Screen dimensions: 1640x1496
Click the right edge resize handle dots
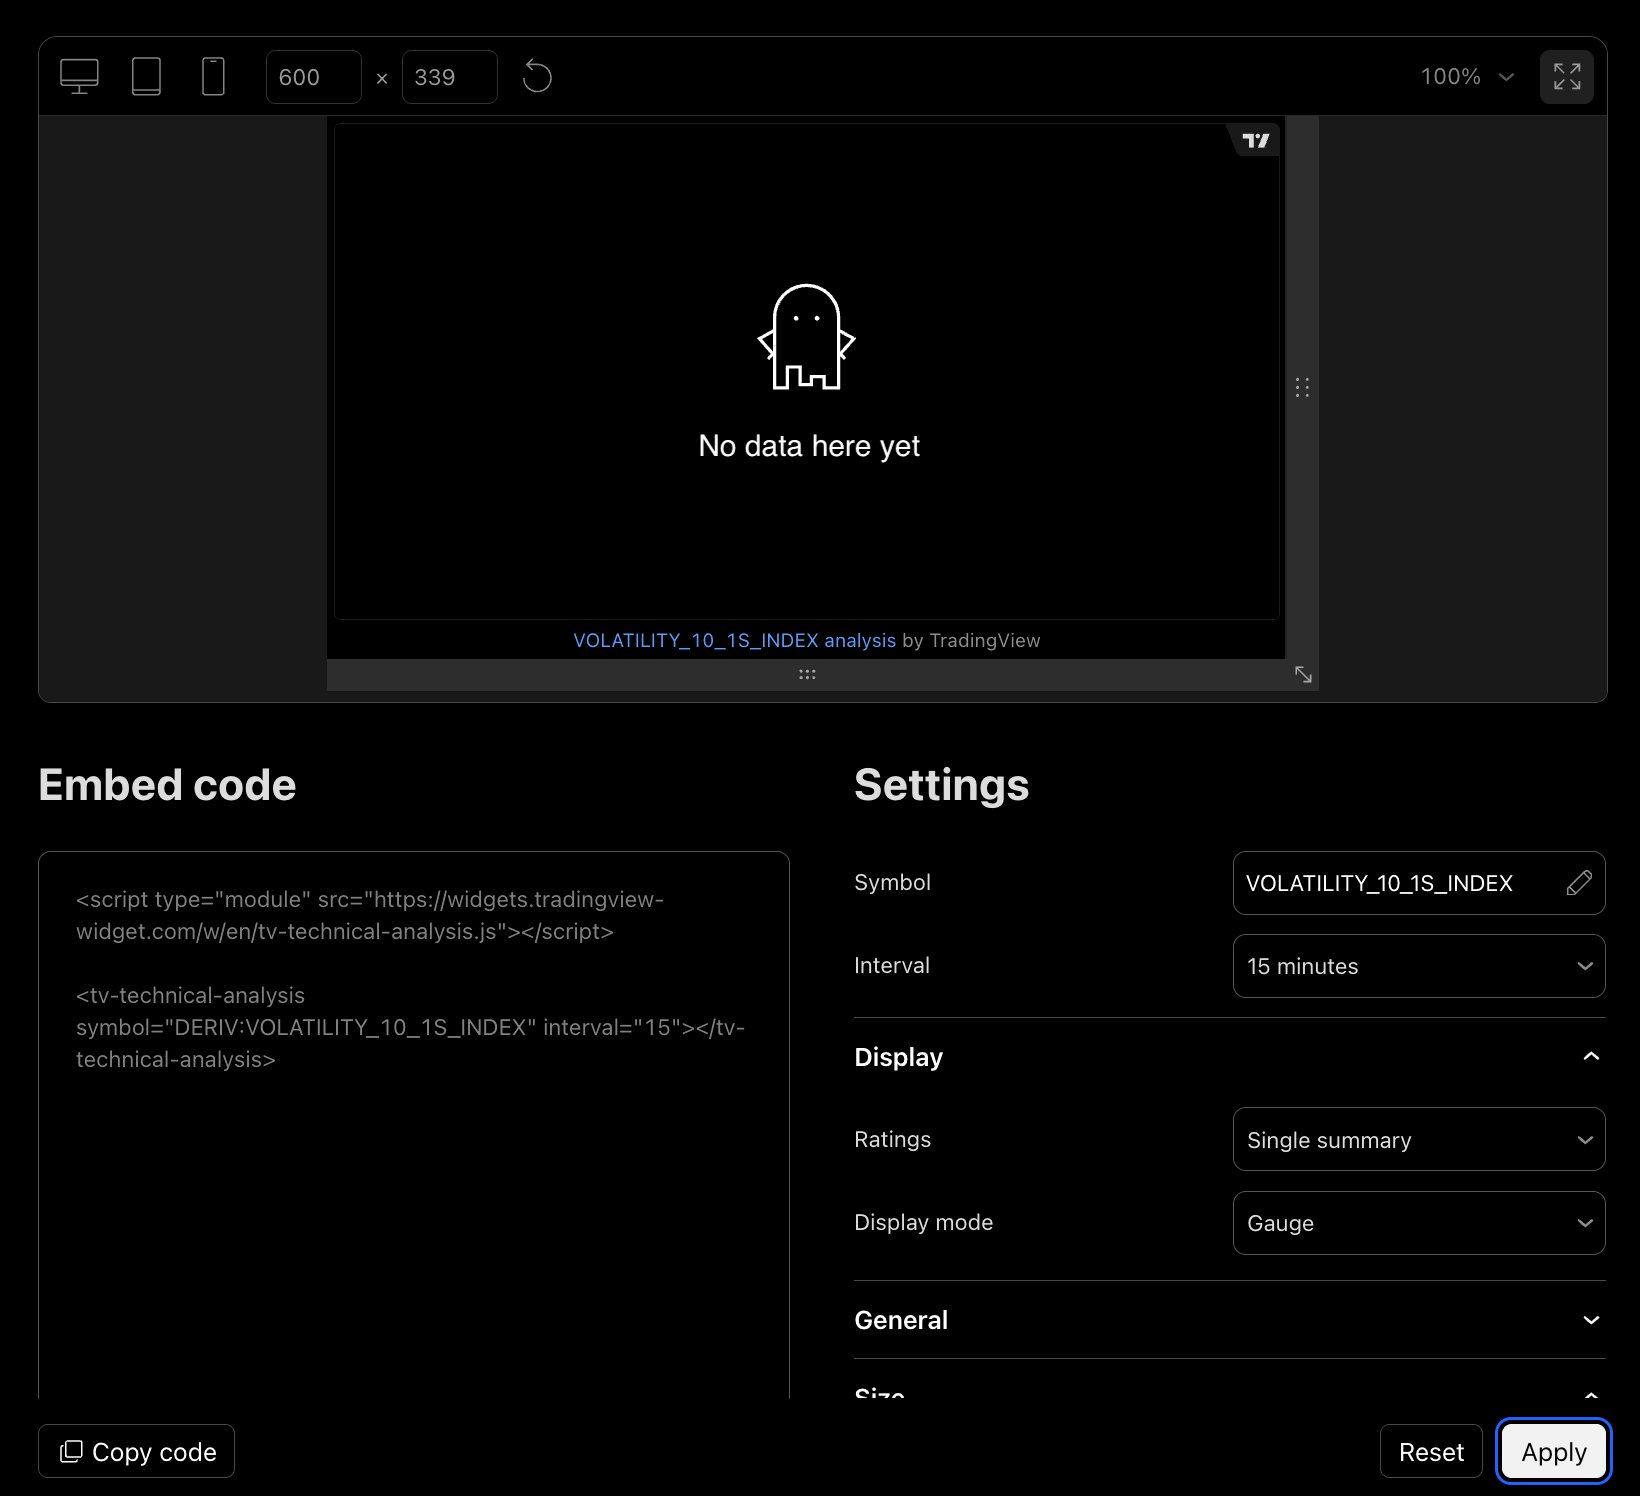(x=1302, y=388)
